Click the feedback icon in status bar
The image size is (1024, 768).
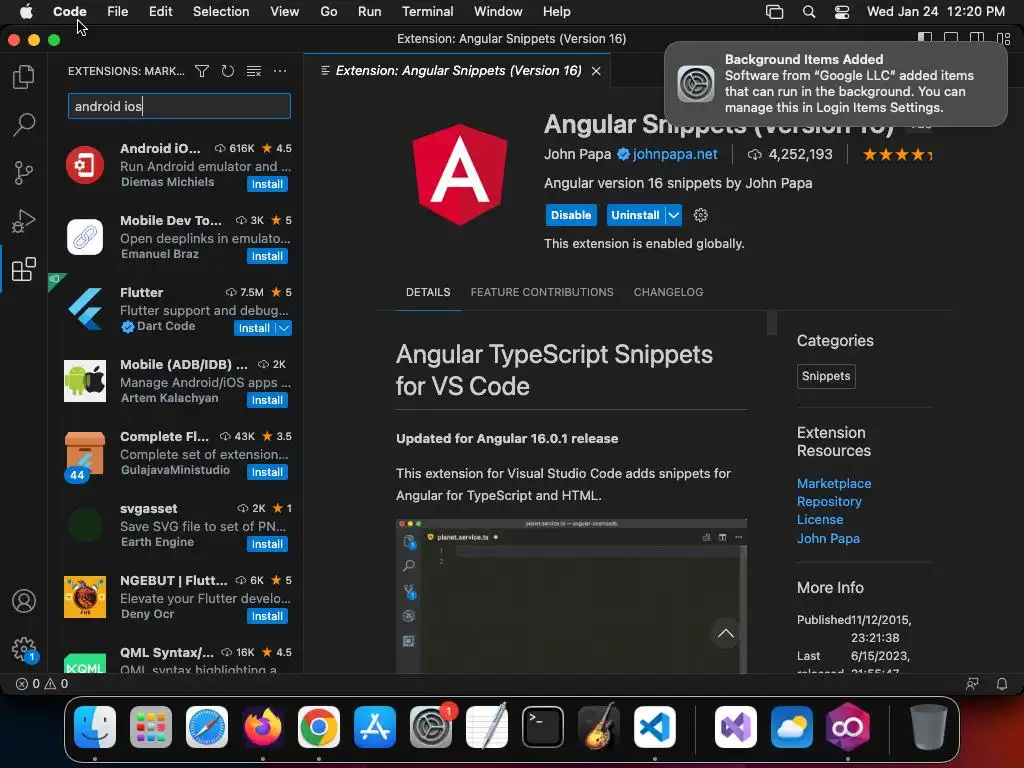[x=972, y=684]
